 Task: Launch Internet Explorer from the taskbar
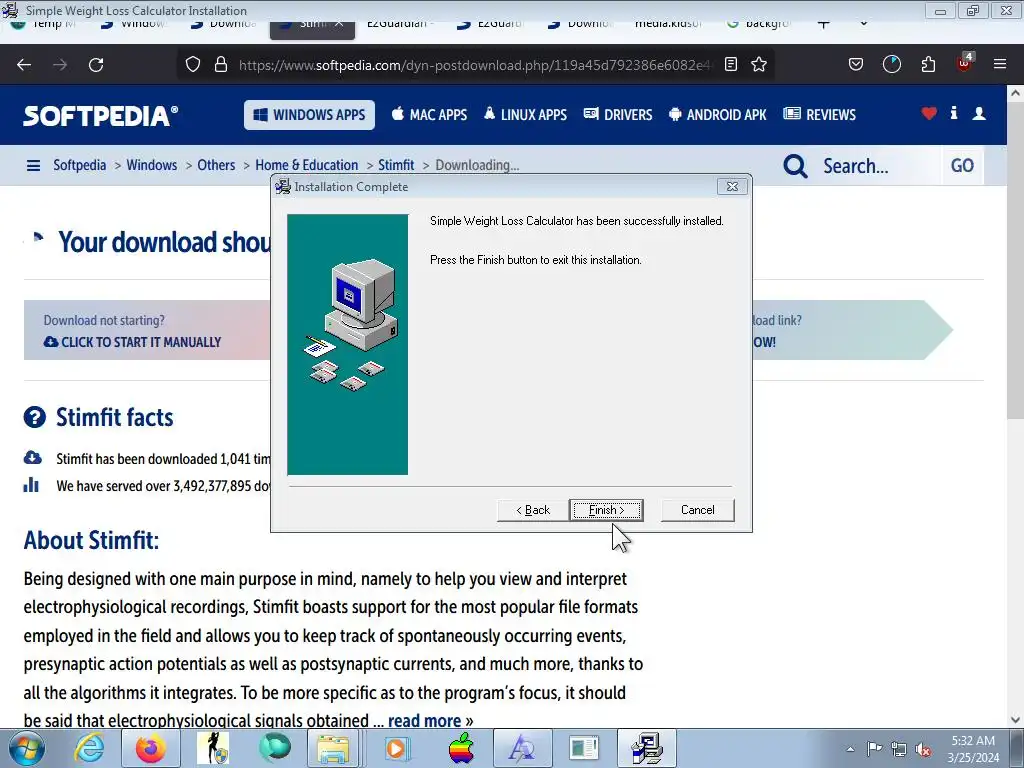pos(89,748)
